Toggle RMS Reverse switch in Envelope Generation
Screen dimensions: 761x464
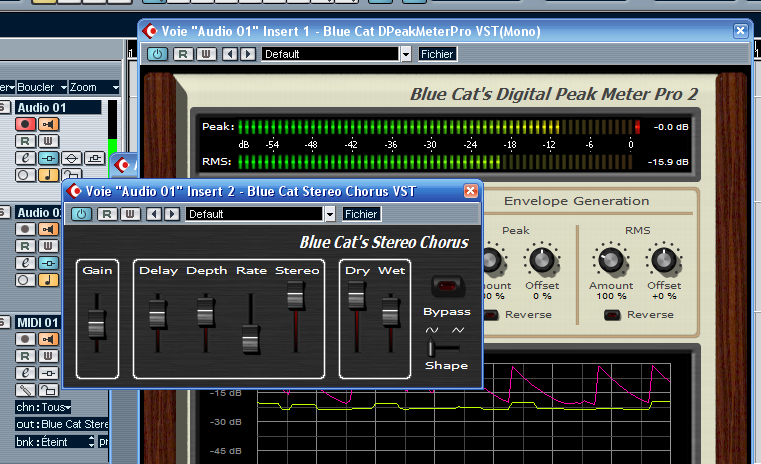point(612,315)
